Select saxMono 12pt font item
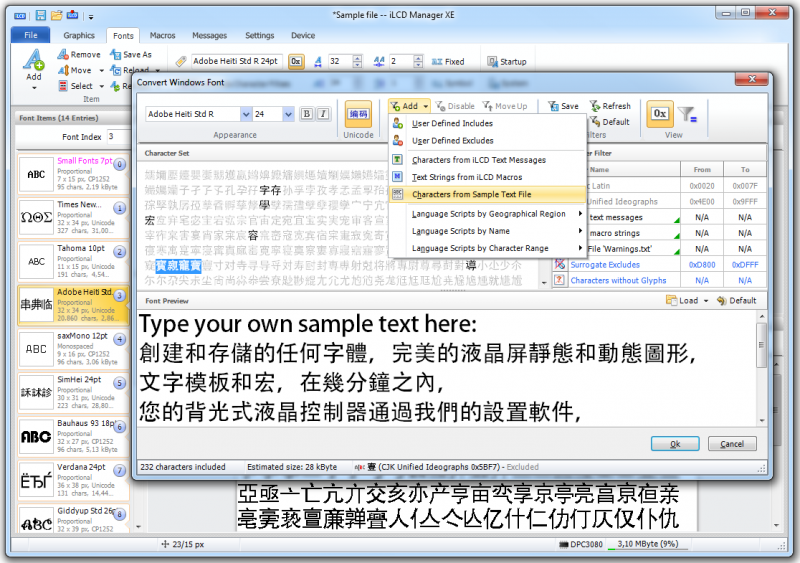800x563 pixels. (72, 349)
